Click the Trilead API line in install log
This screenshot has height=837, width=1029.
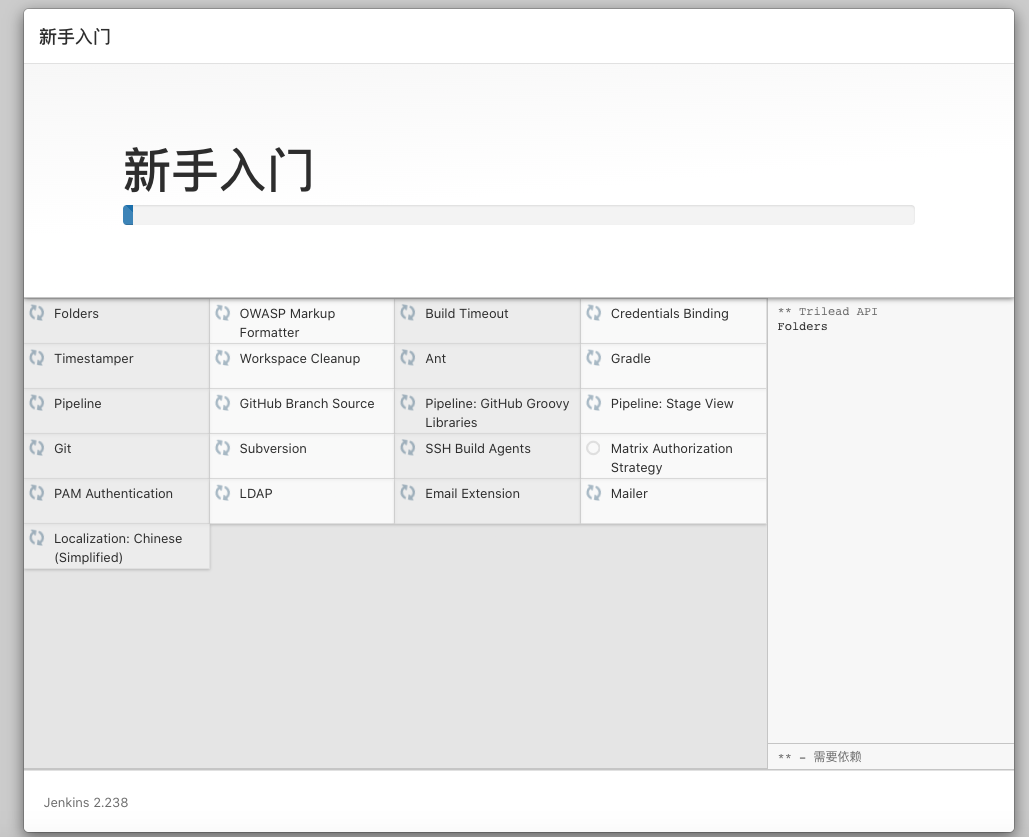pos(827,312)
